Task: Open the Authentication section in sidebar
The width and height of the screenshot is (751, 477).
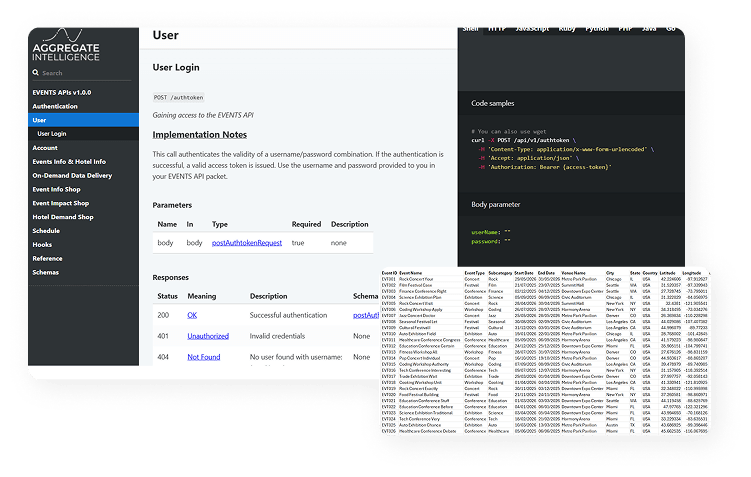Action: tap(55, 106)
